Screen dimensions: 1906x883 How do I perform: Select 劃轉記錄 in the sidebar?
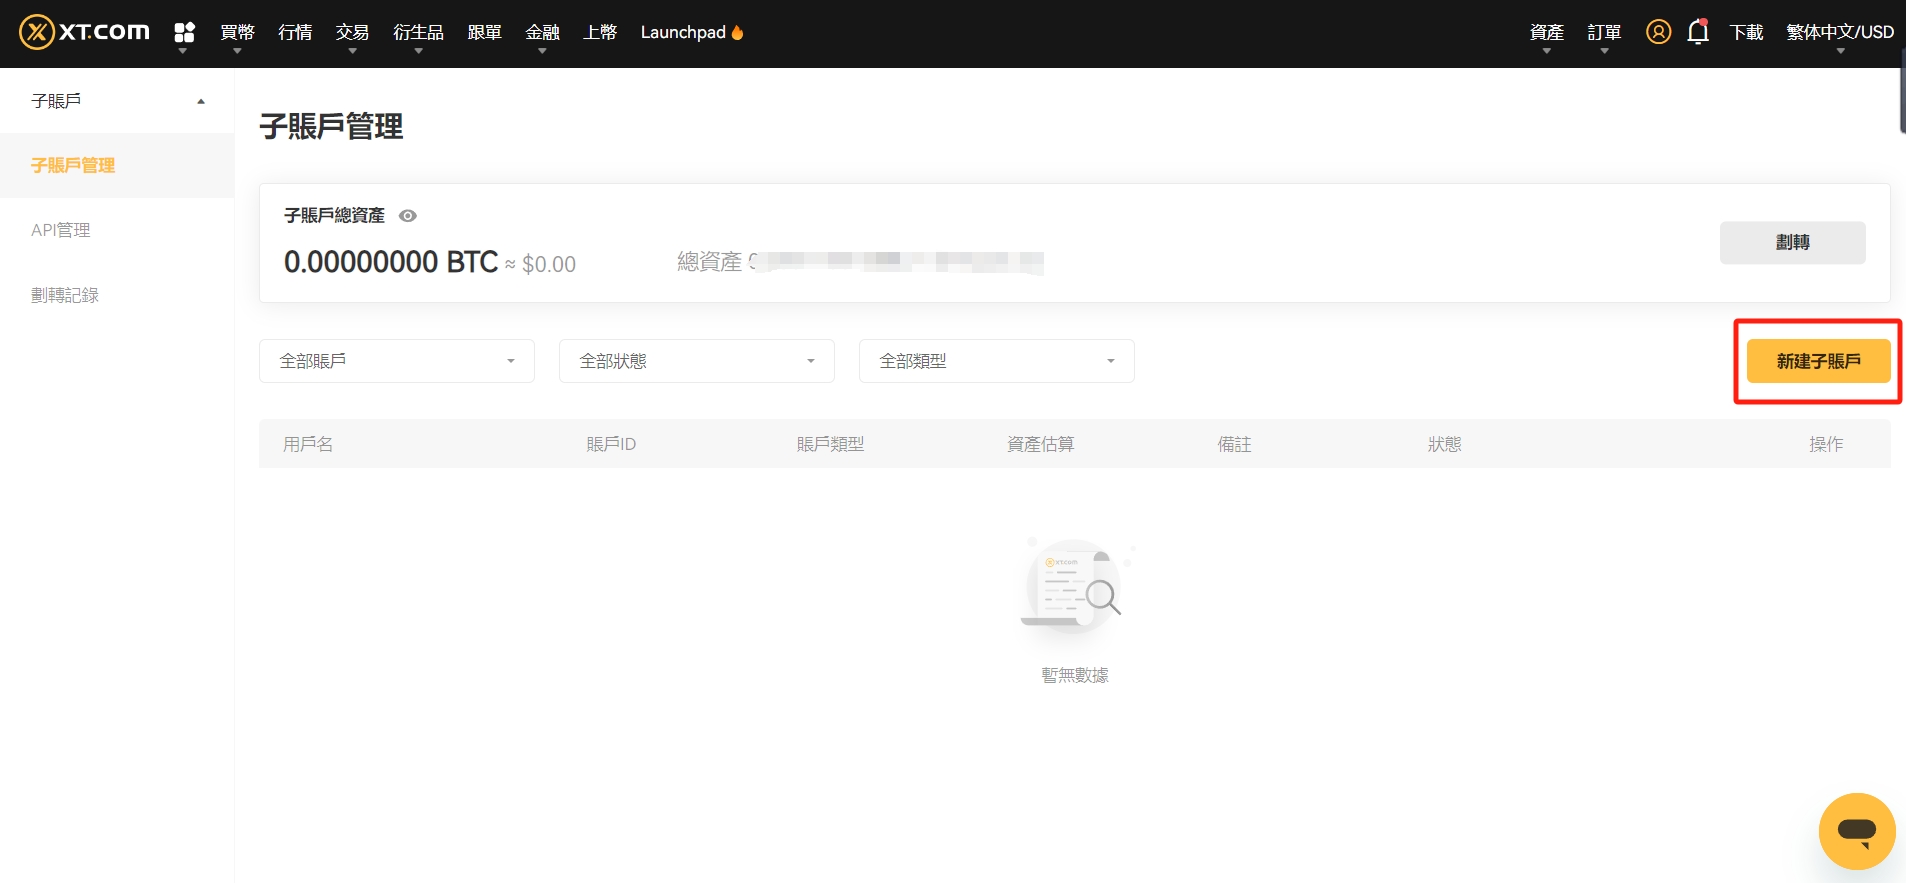click(65, 295)
